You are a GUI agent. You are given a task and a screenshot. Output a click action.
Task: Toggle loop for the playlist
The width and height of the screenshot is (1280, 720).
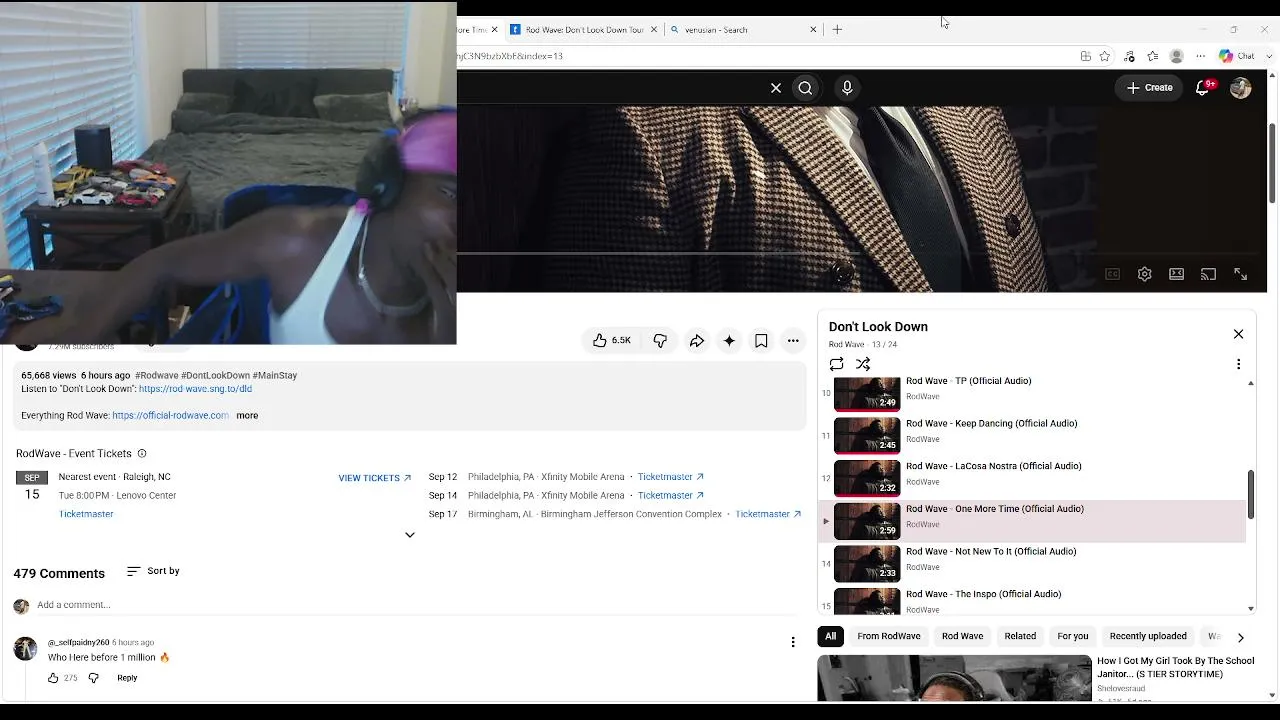836,364
